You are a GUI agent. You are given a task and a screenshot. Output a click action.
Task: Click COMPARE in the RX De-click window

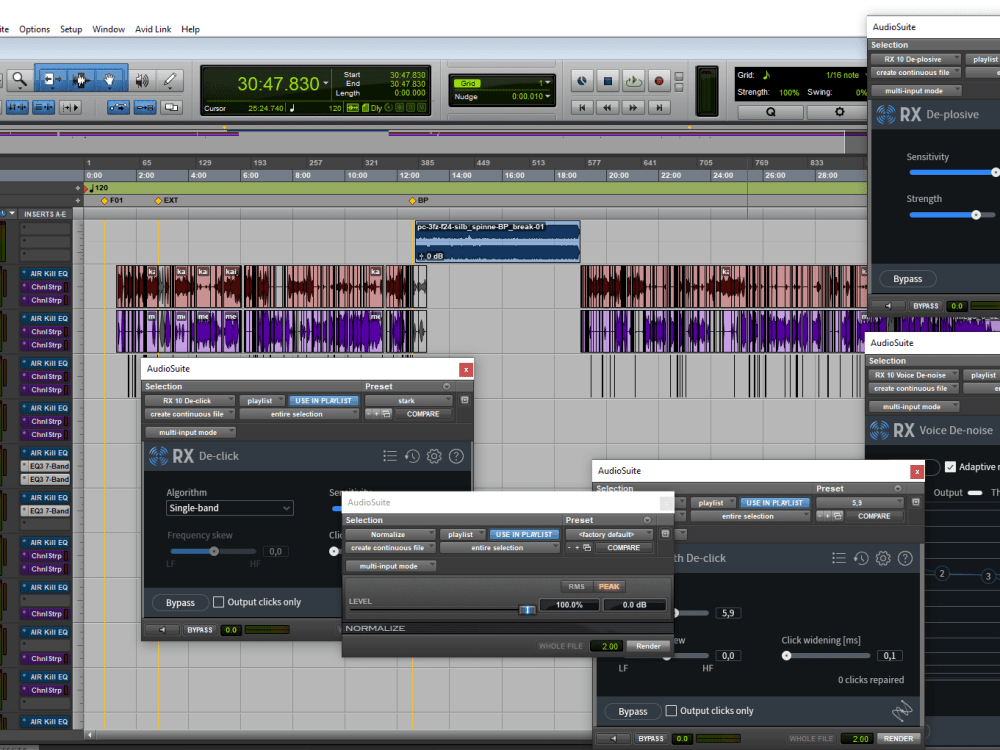[423, 414]
